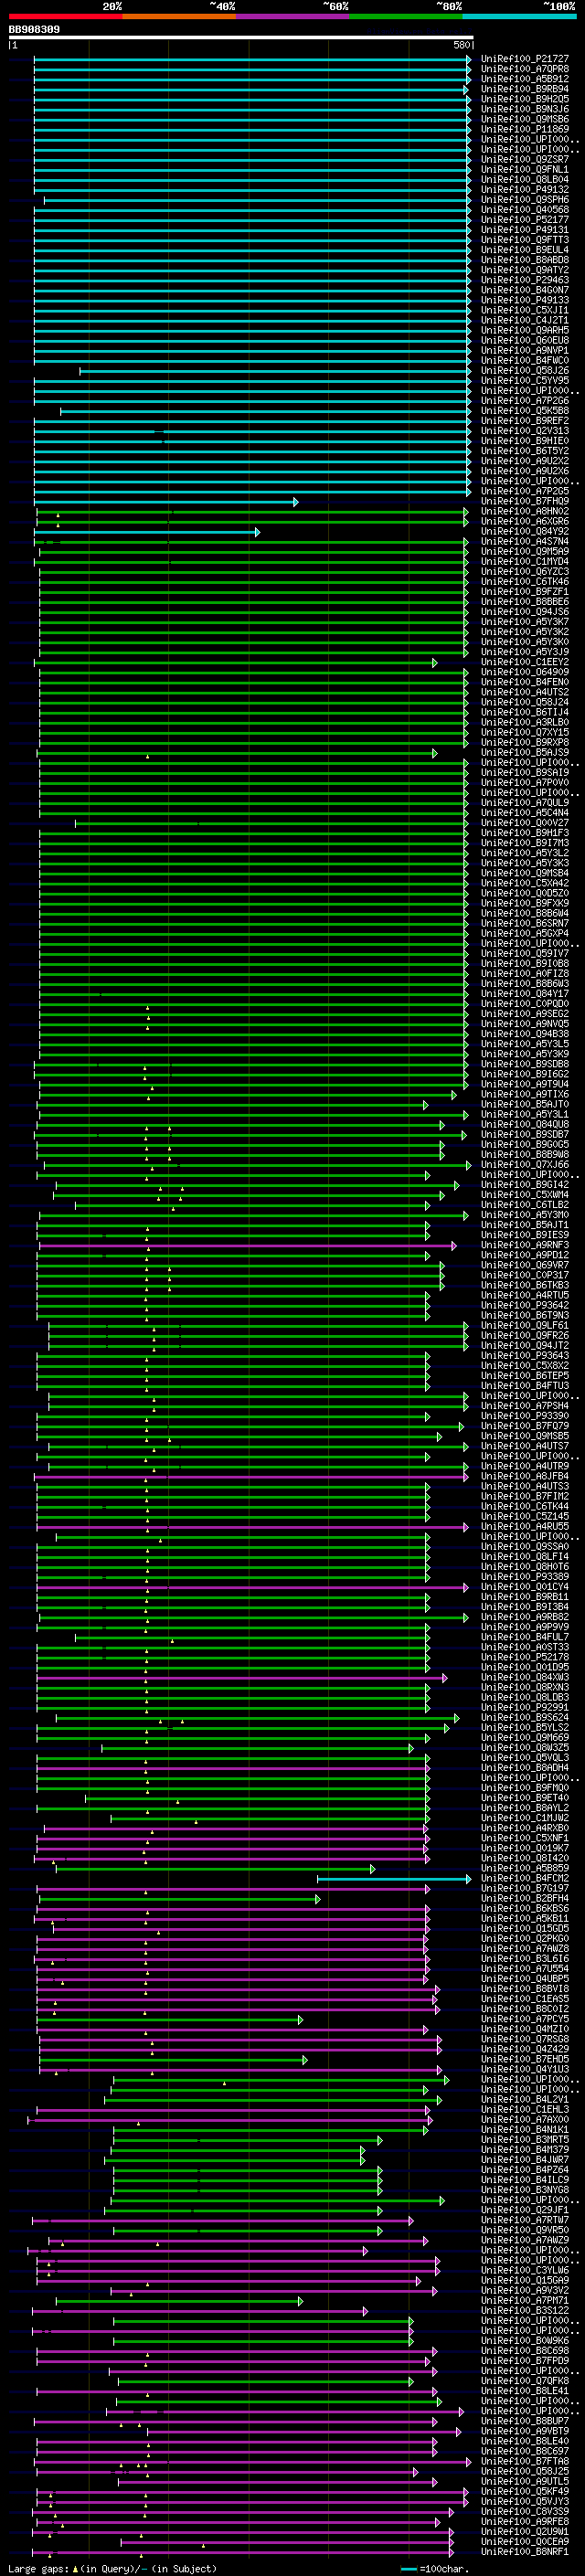The image size is (585, 2576).
Task: Select hit label UniRef100_B7FTA8
Action: pyautogui.click(x=525, y=2461)
